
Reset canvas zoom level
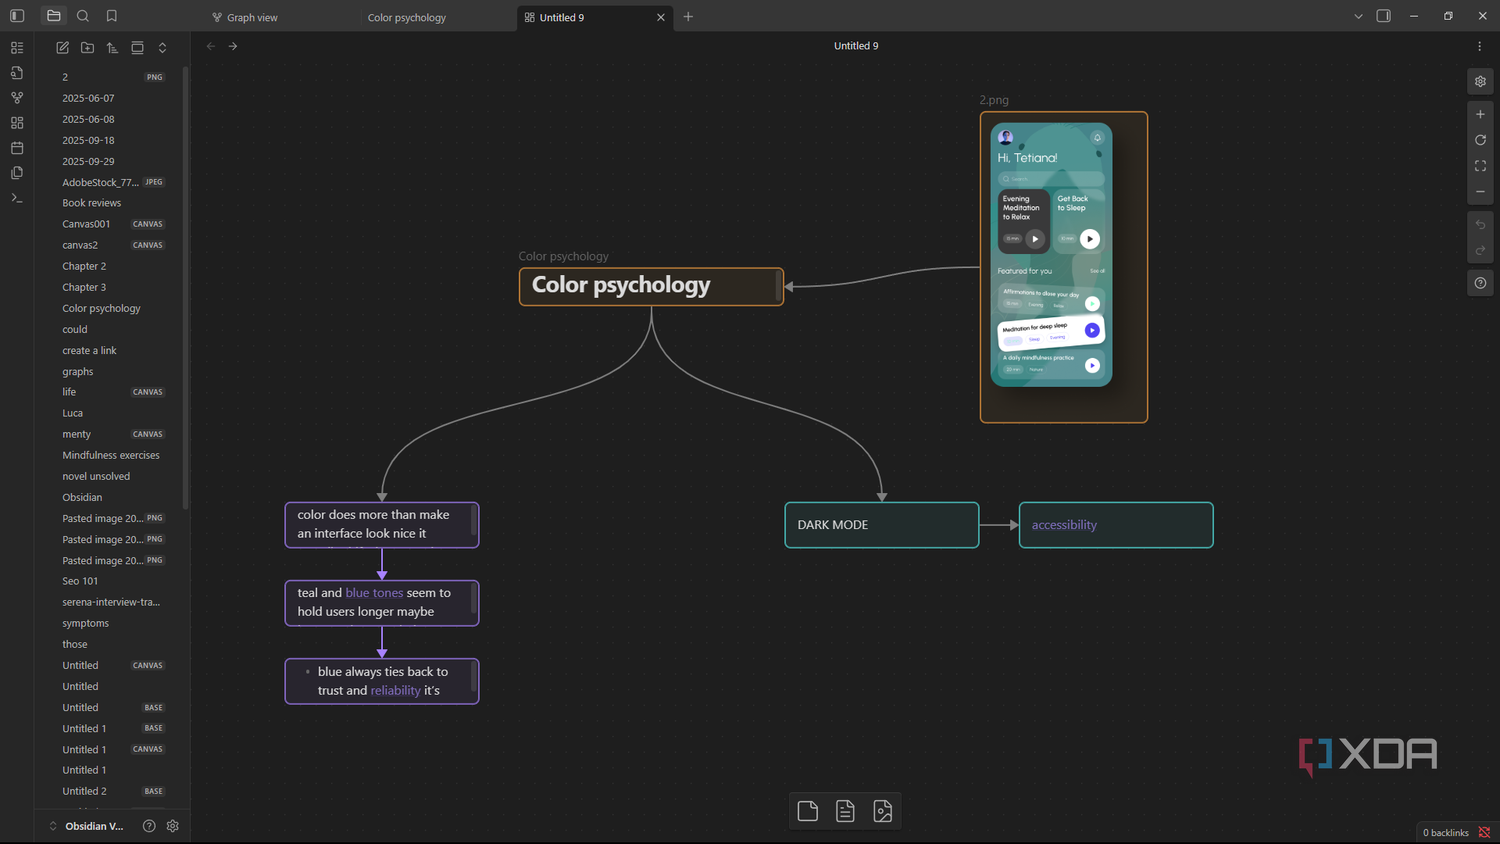pyautogui.click(x=1480, y=140)
